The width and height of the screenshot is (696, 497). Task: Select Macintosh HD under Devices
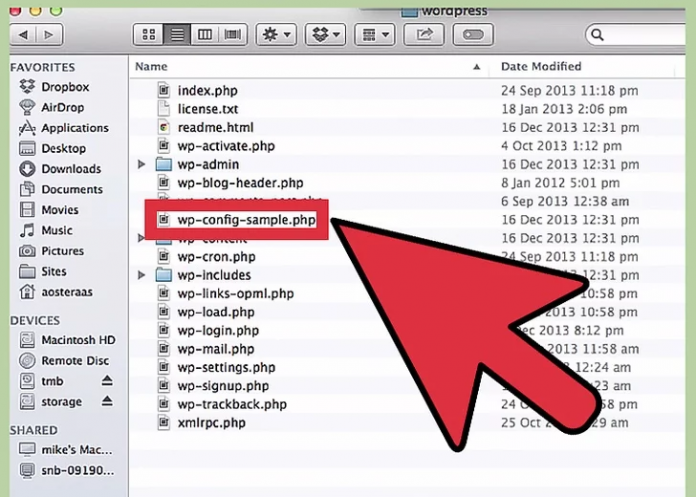tap(77, 340)
